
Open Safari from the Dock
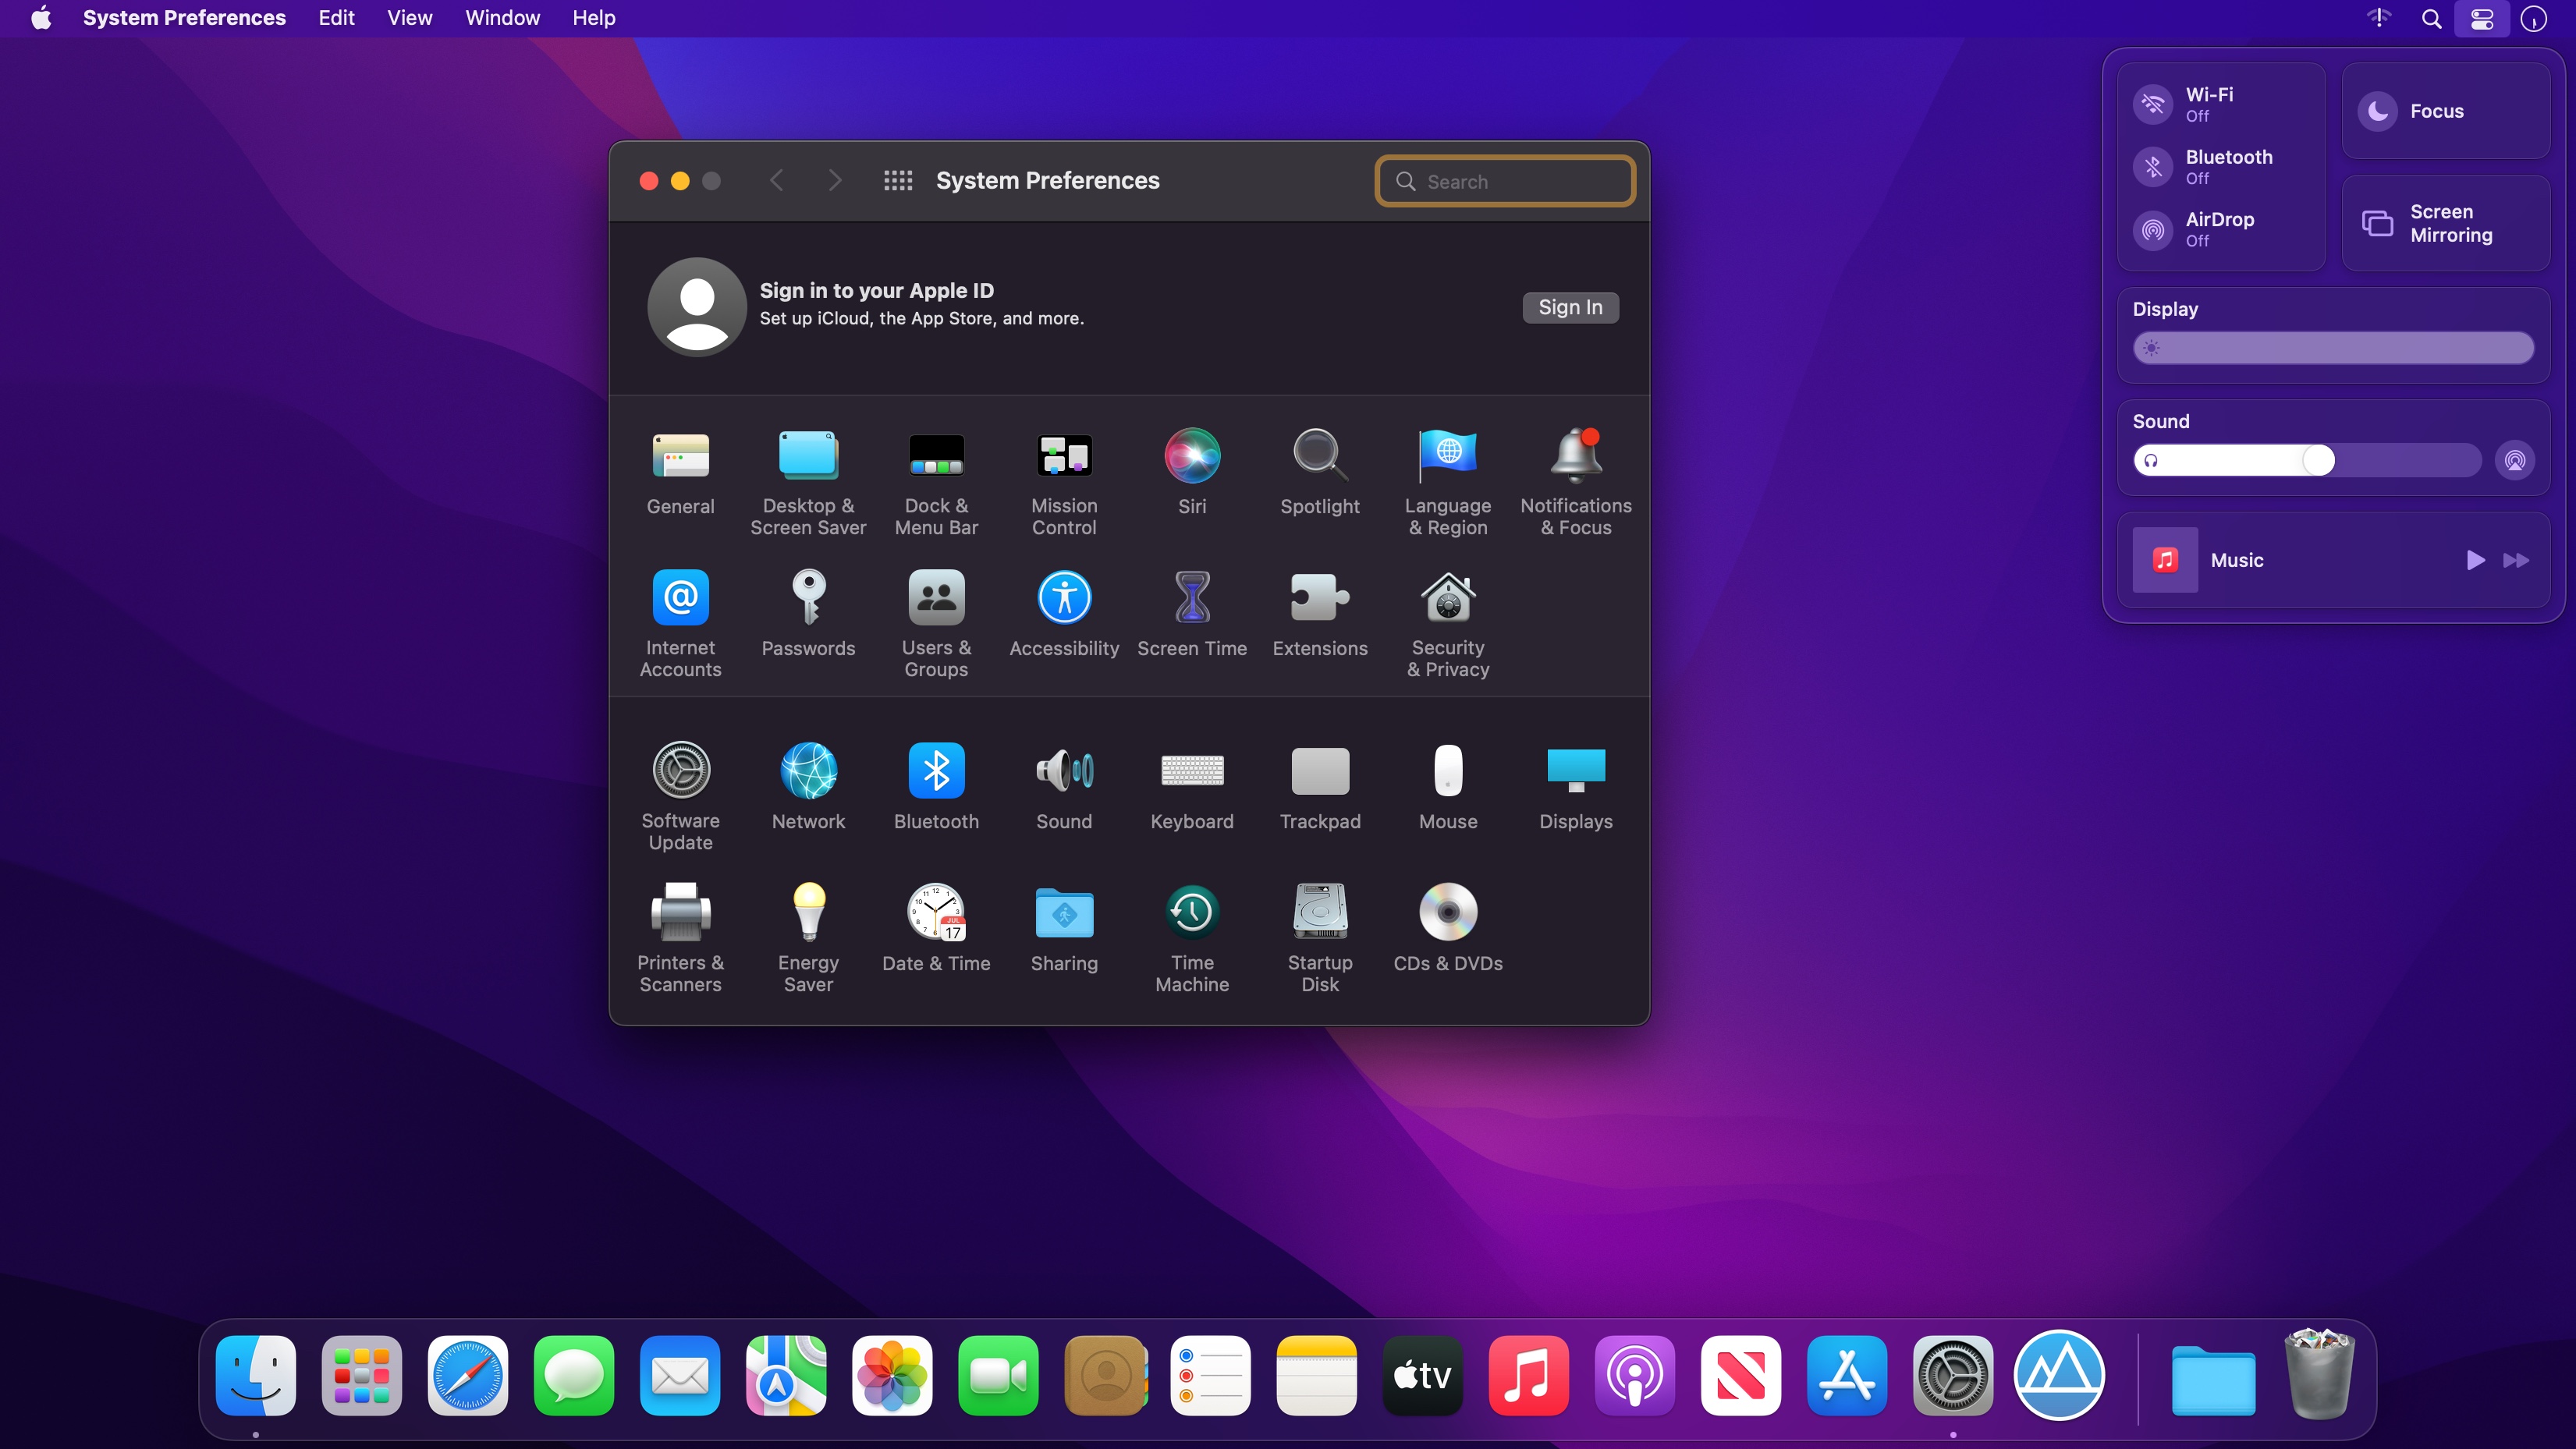click(x=467, y=1376)
